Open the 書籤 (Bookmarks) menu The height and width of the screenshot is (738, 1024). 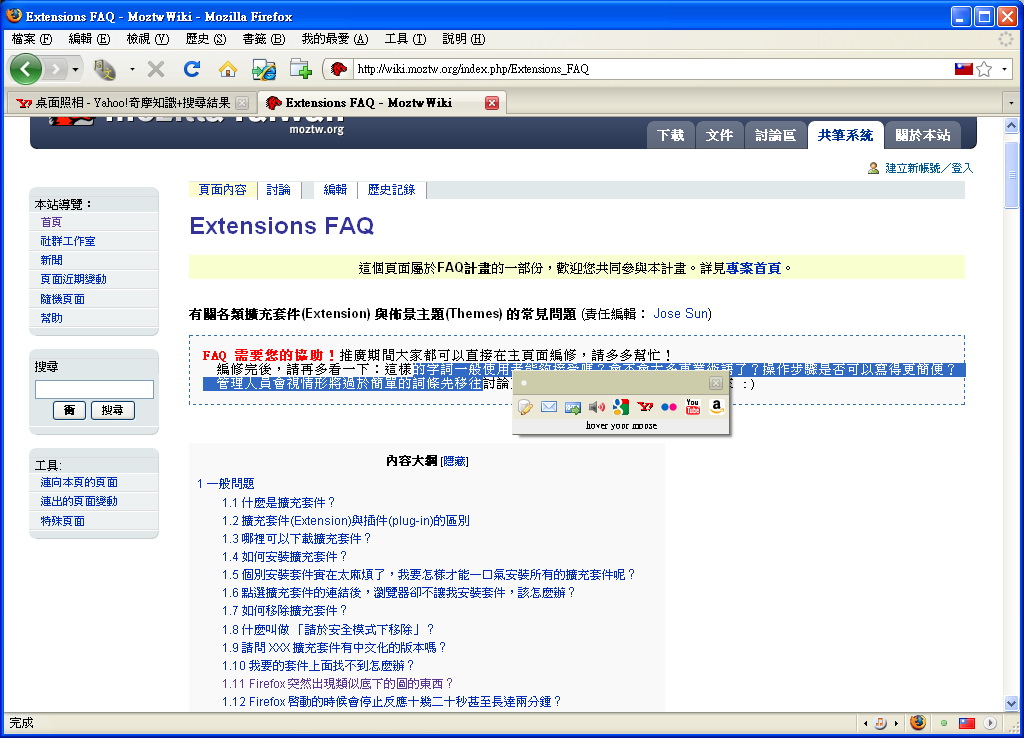click(x=263, y=39)
